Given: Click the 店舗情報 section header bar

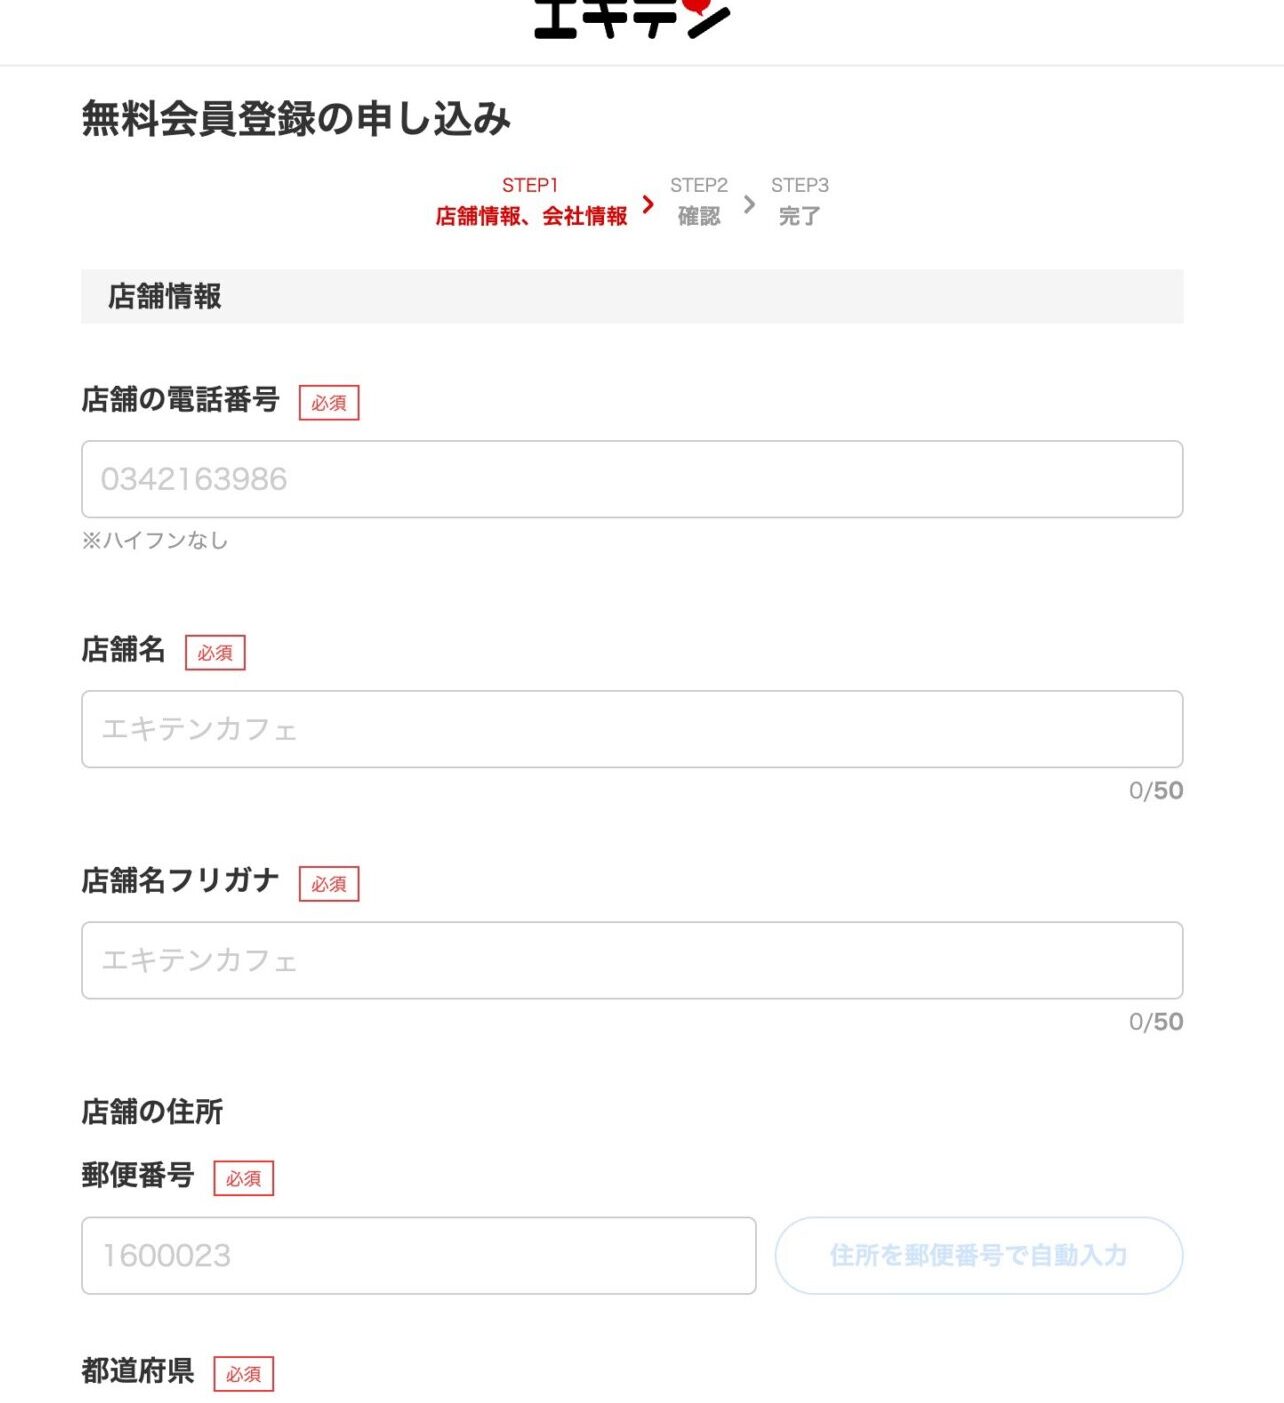Looking at the screenshot, I should pos(632,296).
